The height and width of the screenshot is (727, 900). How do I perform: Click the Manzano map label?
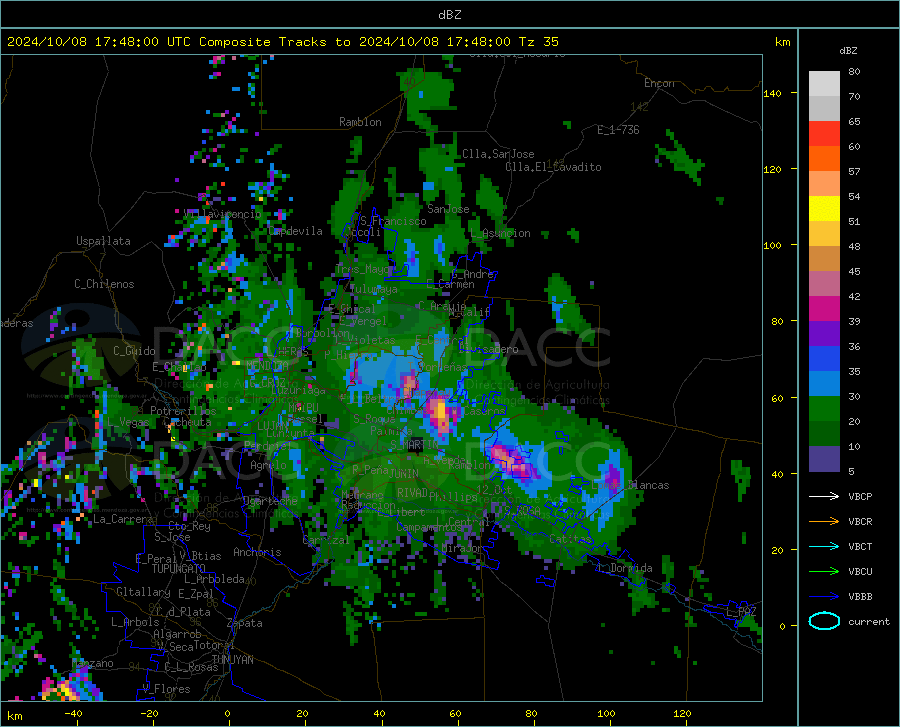click(x=92, y=663)
